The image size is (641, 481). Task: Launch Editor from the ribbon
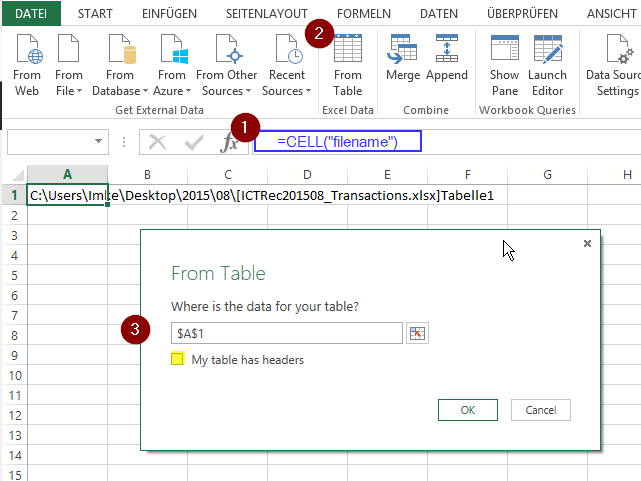coord(547,65)
